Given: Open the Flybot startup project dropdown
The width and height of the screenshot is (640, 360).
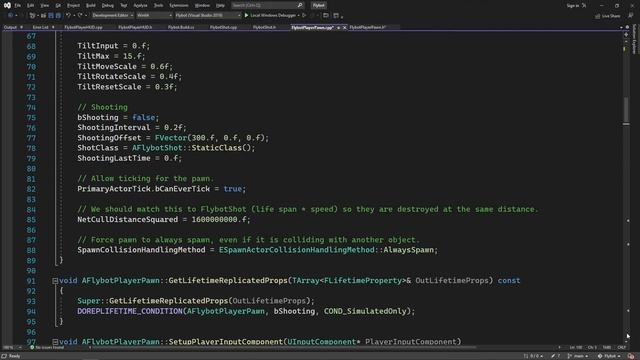Looking at the screenshot, I should click(208, 16).
